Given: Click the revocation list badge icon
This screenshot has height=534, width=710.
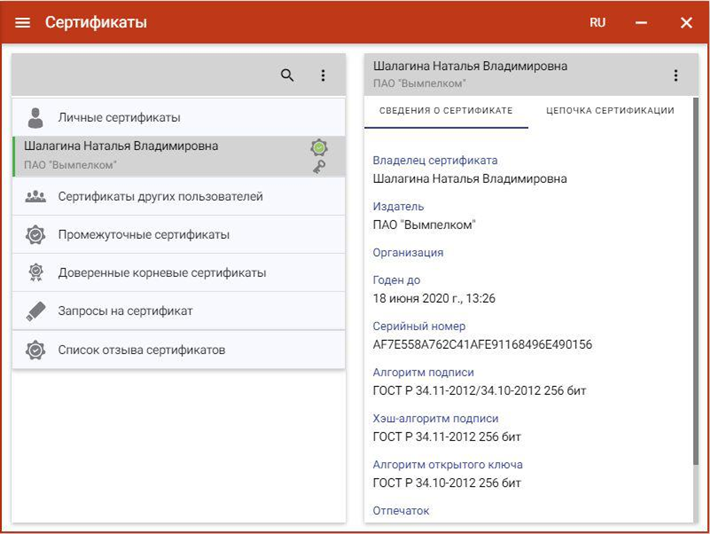Looking at the screenshot, I should pyautogui.click(x=35, y=350).
